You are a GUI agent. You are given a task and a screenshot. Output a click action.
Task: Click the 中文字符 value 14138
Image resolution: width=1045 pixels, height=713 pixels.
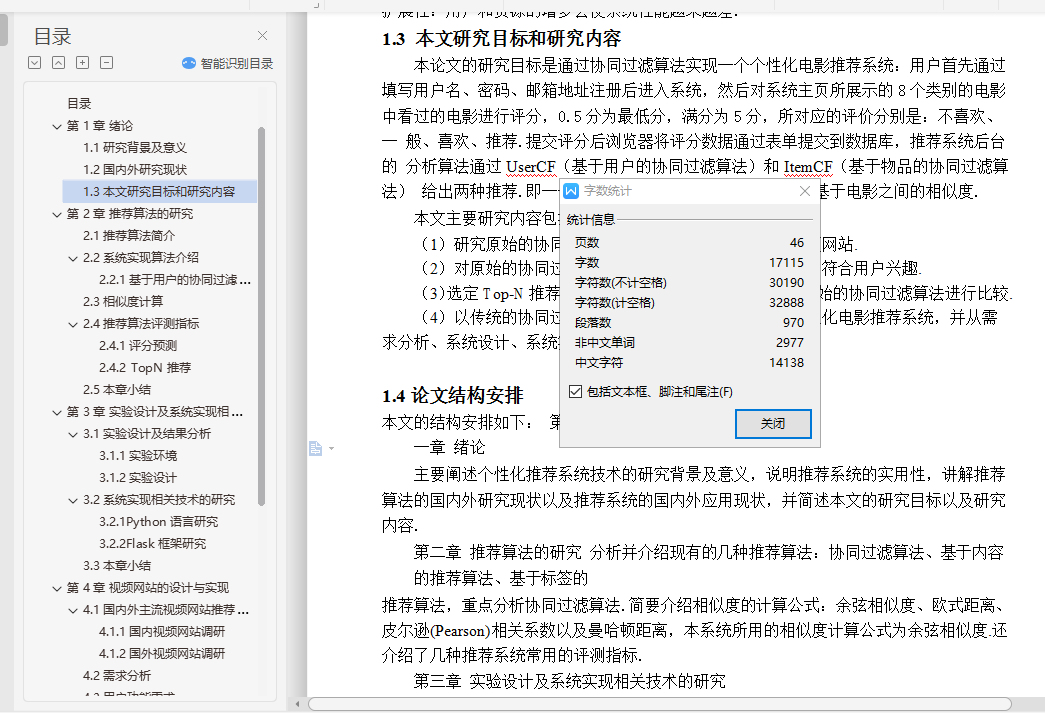(786, 362)
